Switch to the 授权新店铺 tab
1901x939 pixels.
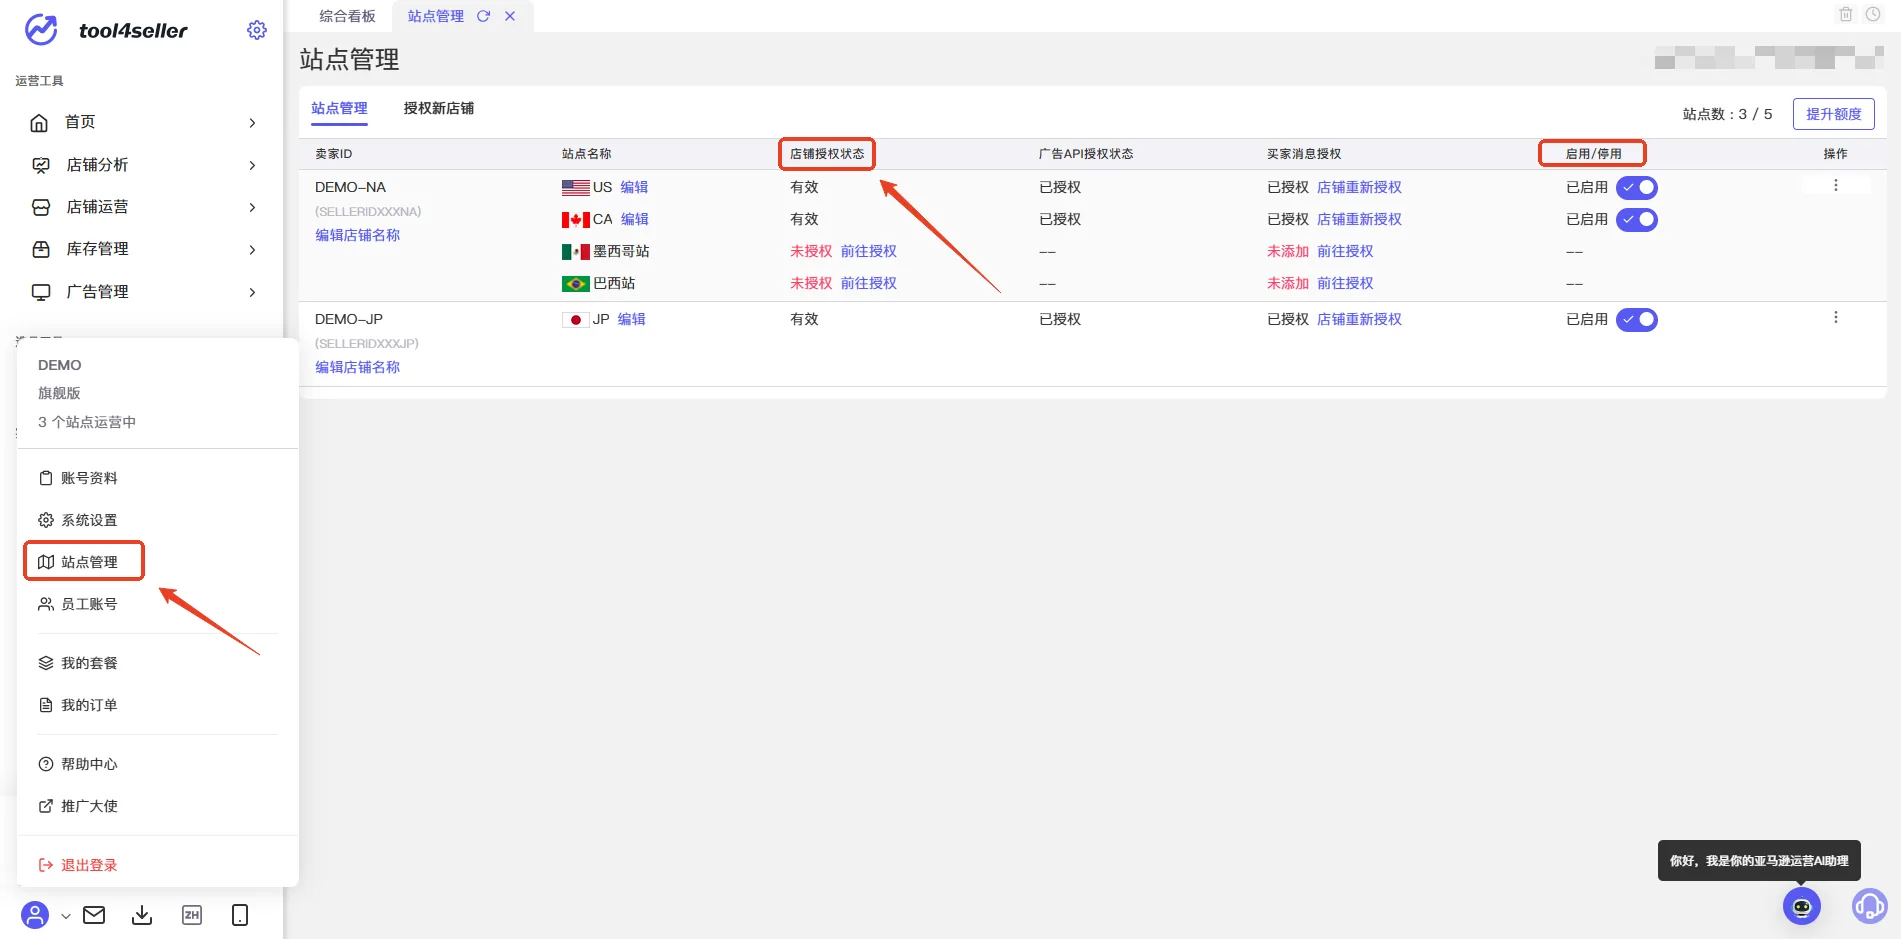coord(438,108)
